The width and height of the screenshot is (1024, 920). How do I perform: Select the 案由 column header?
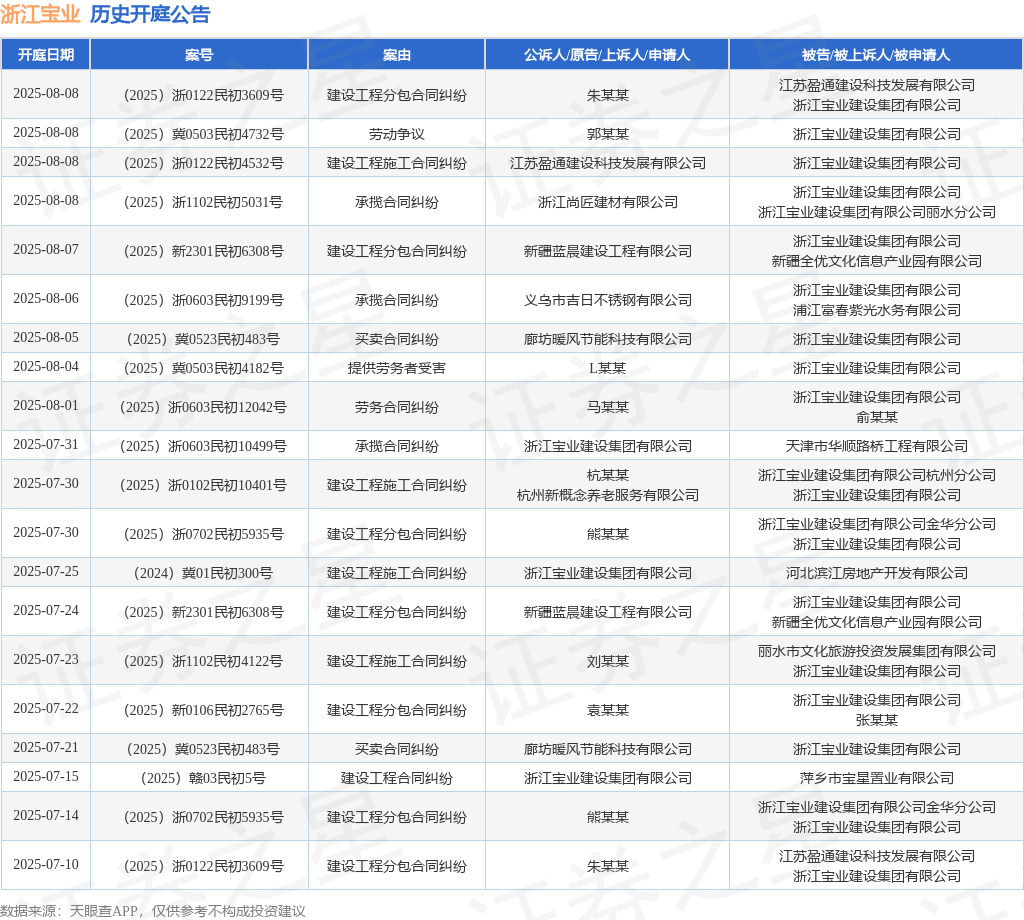[x=396, y=55]
